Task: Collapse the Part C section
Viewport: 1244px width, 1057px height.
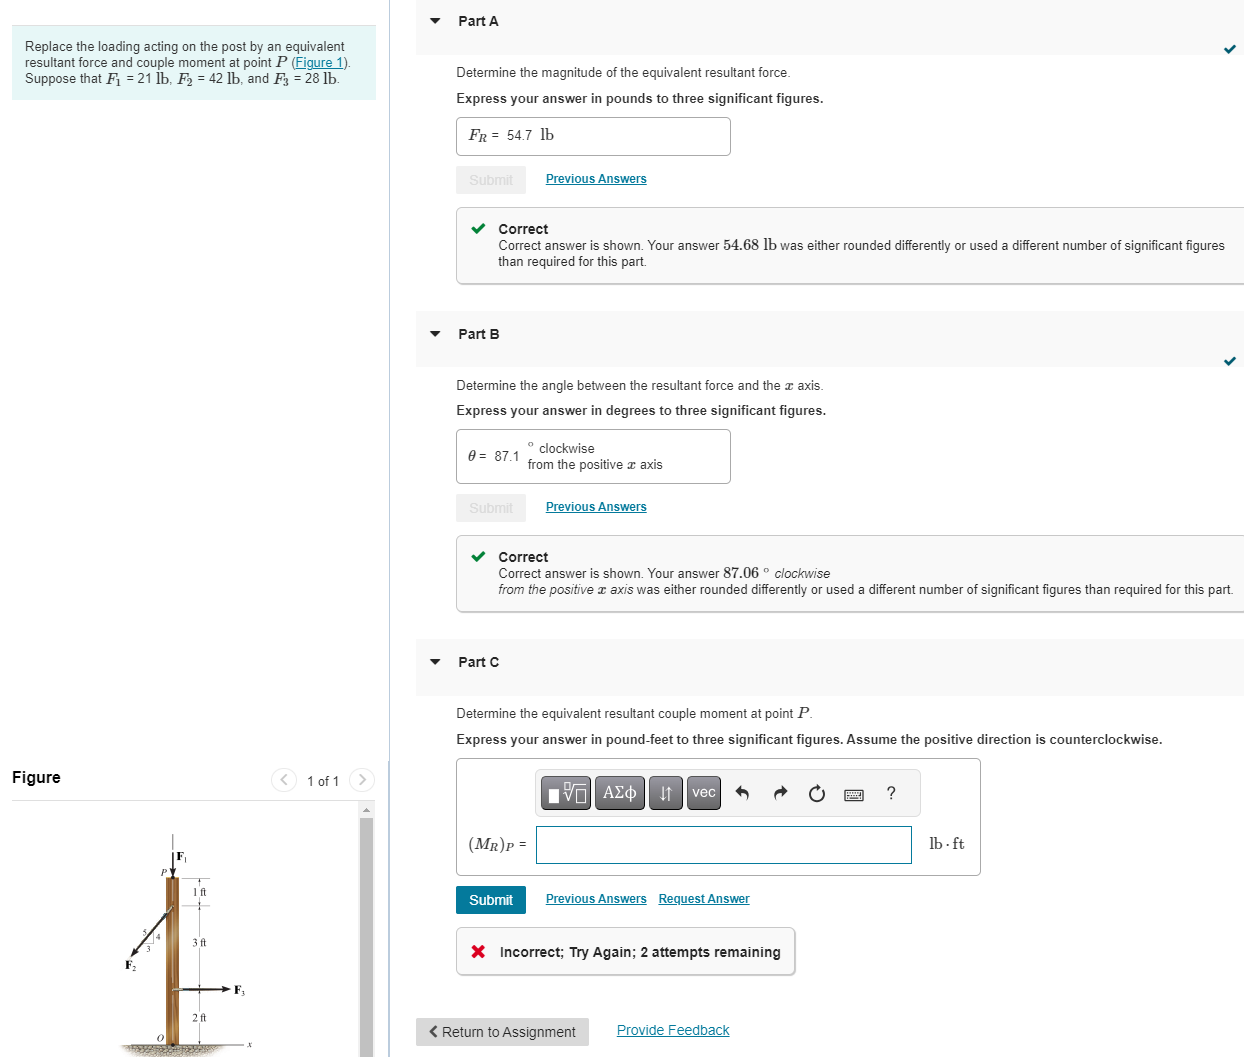Action: (433, 661)
